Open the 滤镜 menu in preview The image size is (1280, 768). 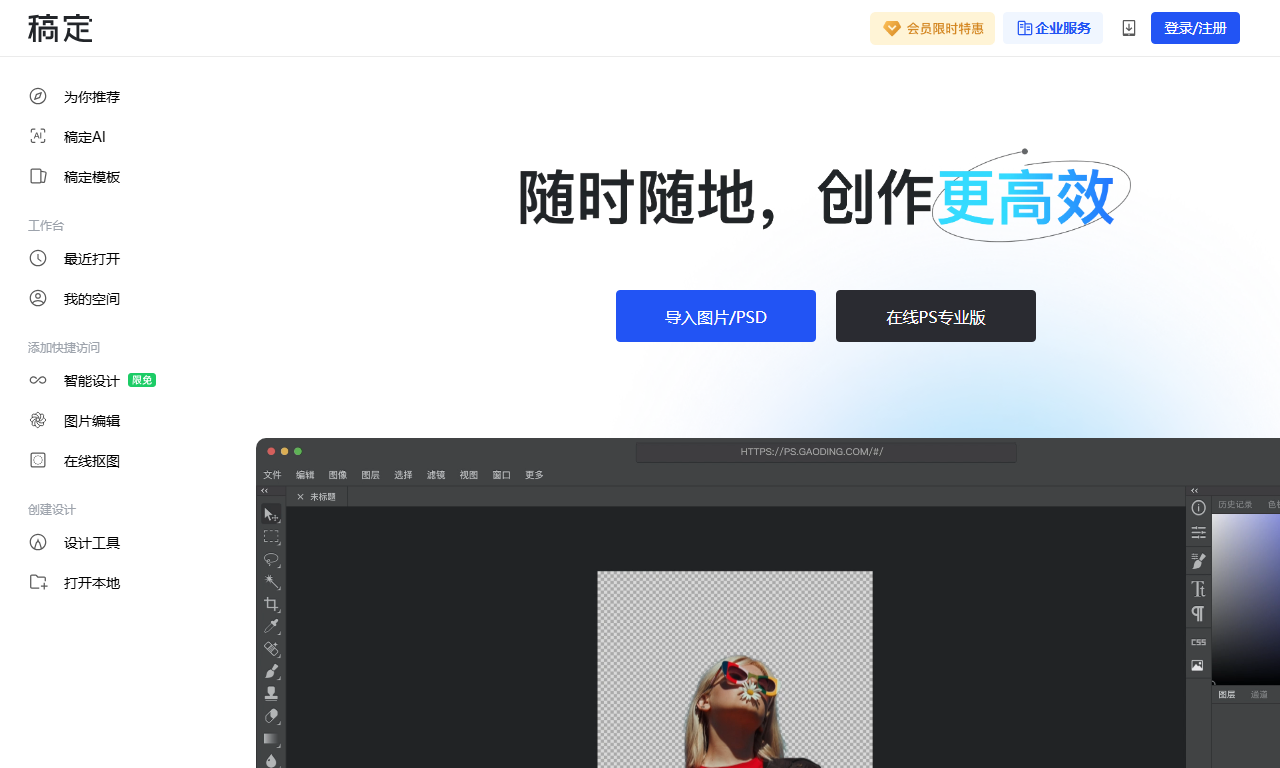pyautogui.click(x=436, y=475)
